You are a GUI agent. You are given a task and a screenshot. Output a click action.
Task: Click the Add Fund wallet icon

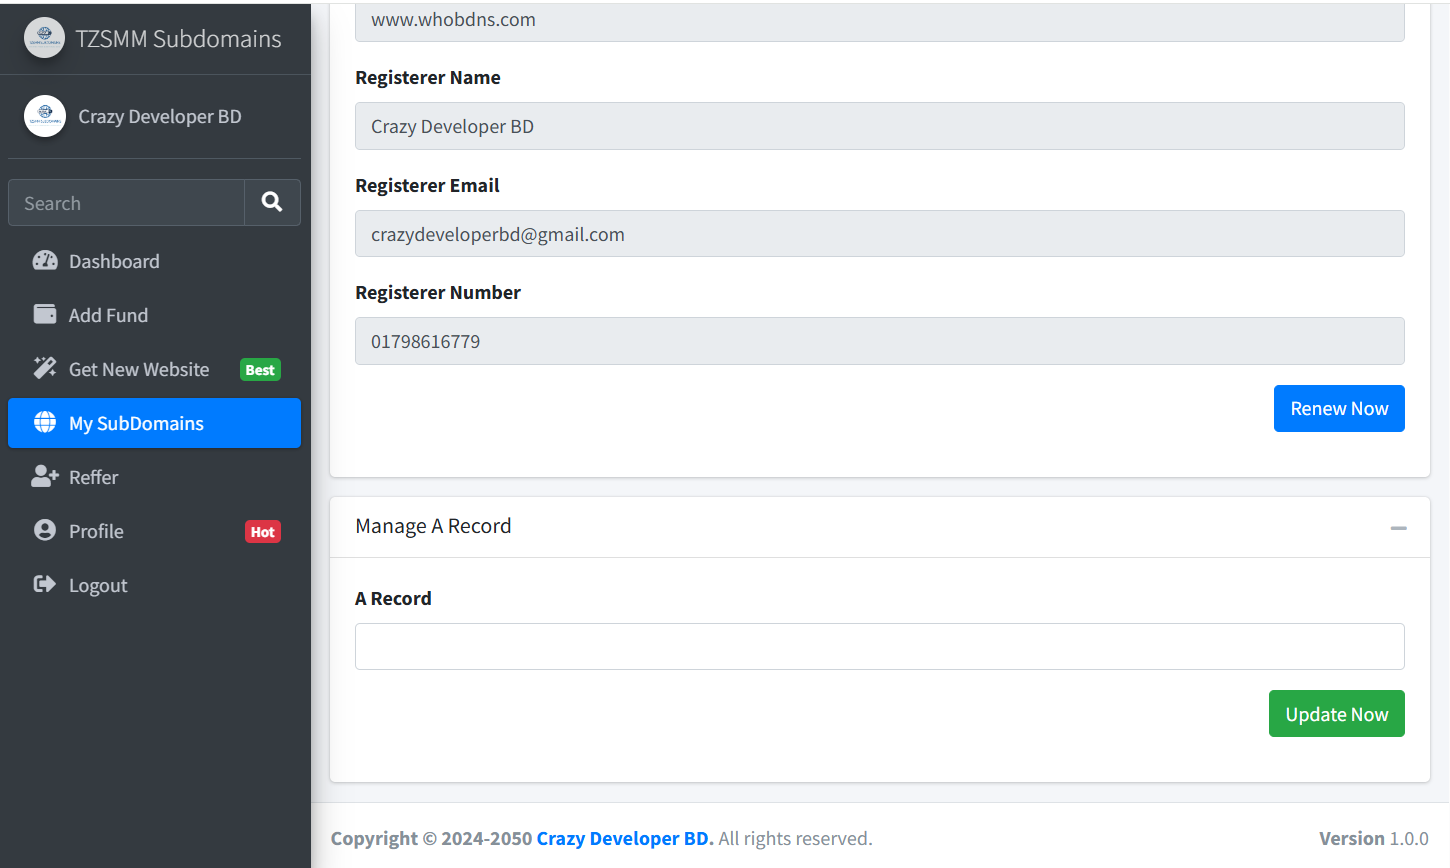pyautogui.click(x=45, y=314)
